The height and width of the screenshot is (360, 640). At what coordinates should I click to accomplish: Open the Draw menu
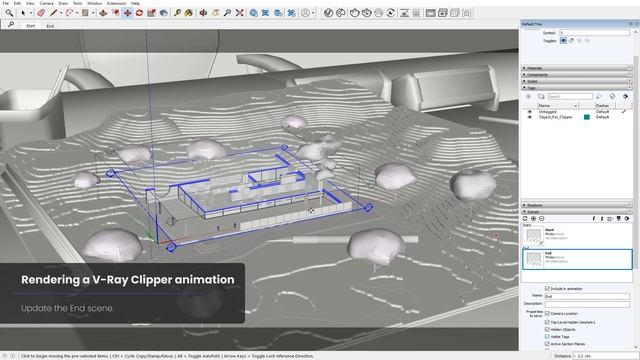coord(63,3)
